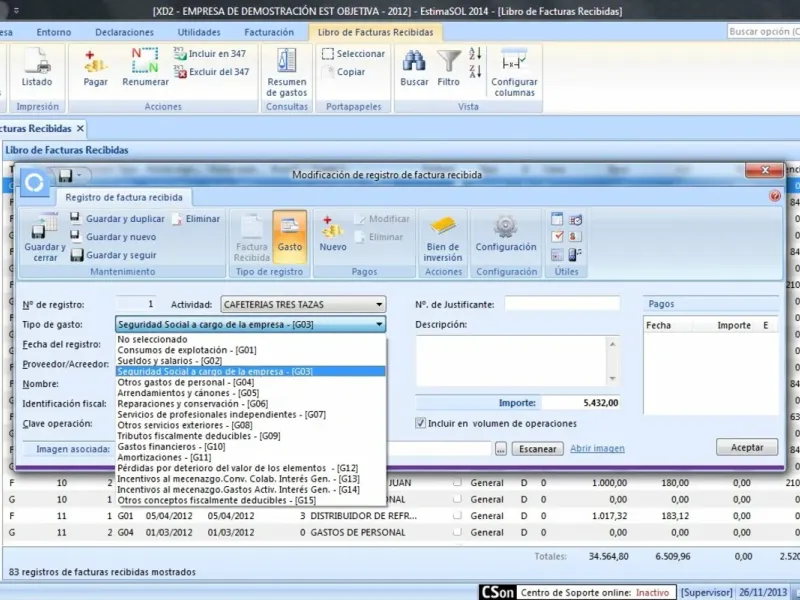800x600 pixels.
Task: Click the Descripción scrollbar down arrow
Action: pos(612,379)
